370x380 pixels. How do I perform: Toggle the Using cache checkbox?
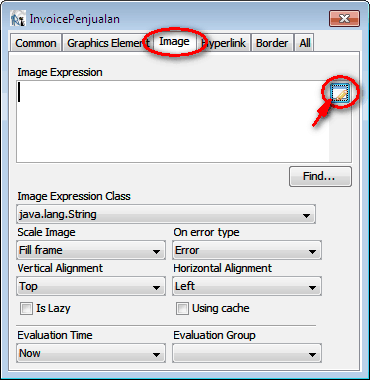[x=182, y=309]
